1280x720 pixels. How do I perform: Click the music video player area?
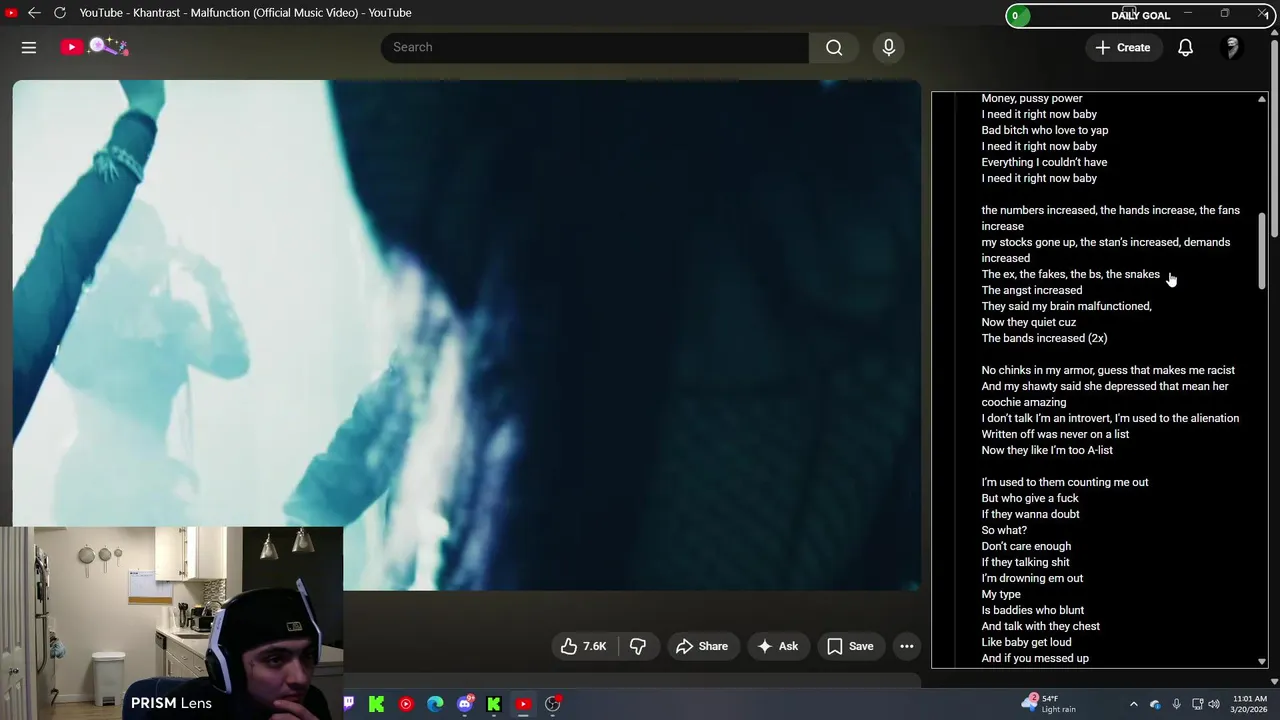[x=466, y=335]
